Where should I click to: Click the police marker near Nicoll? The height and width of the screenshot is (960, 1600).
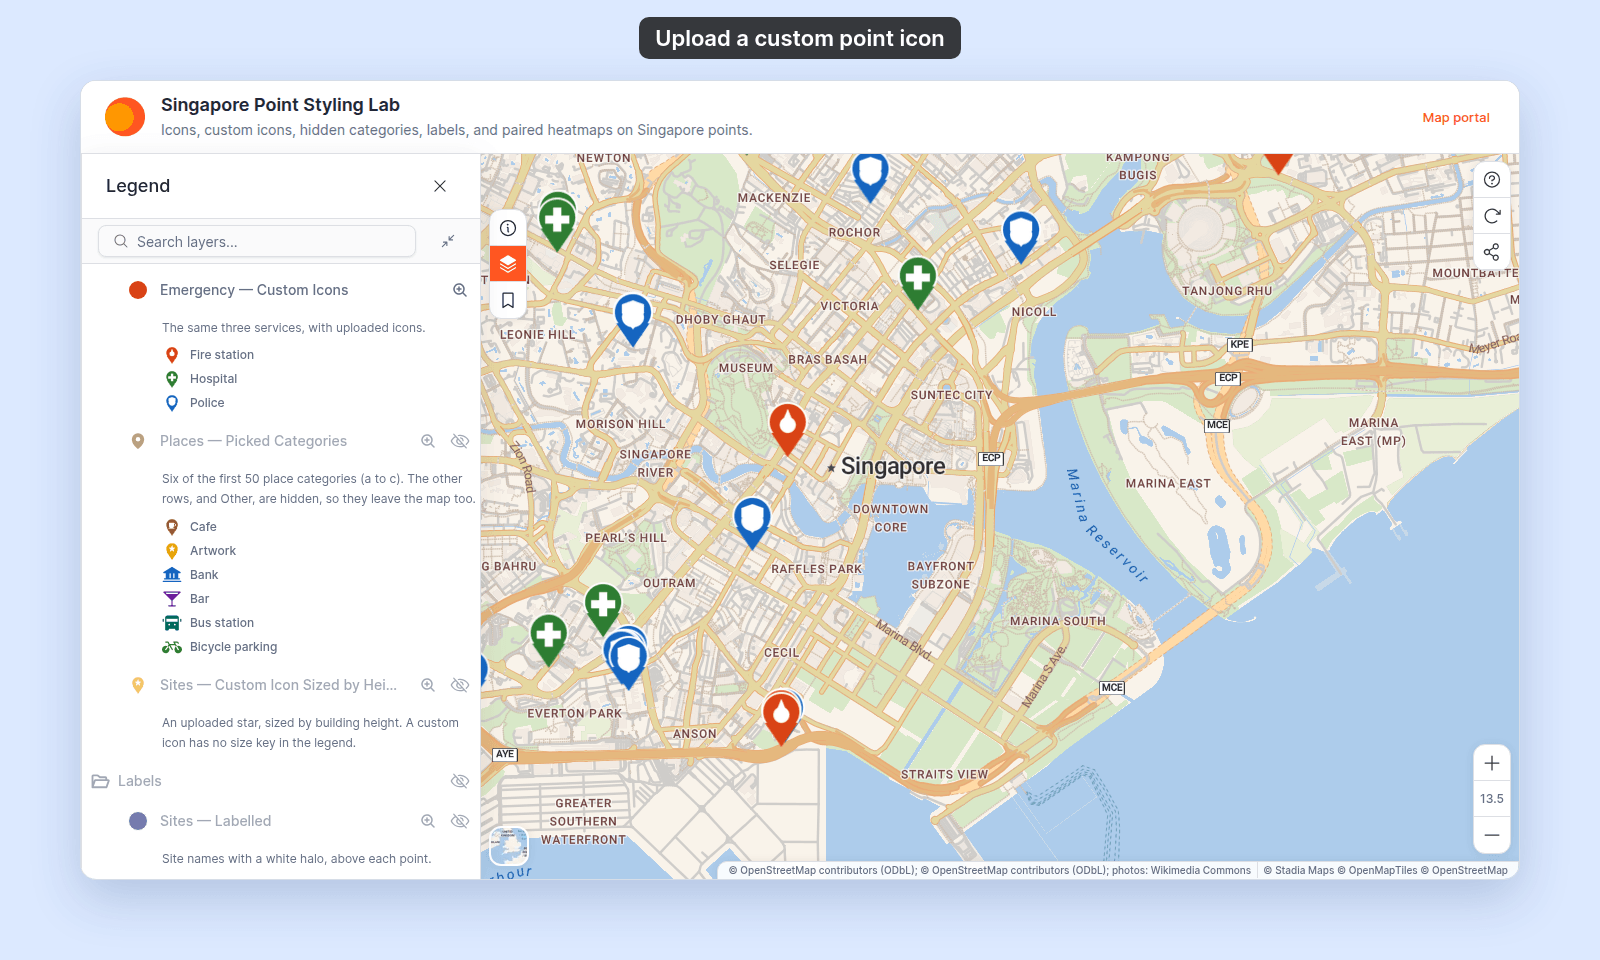point(1021,236)
